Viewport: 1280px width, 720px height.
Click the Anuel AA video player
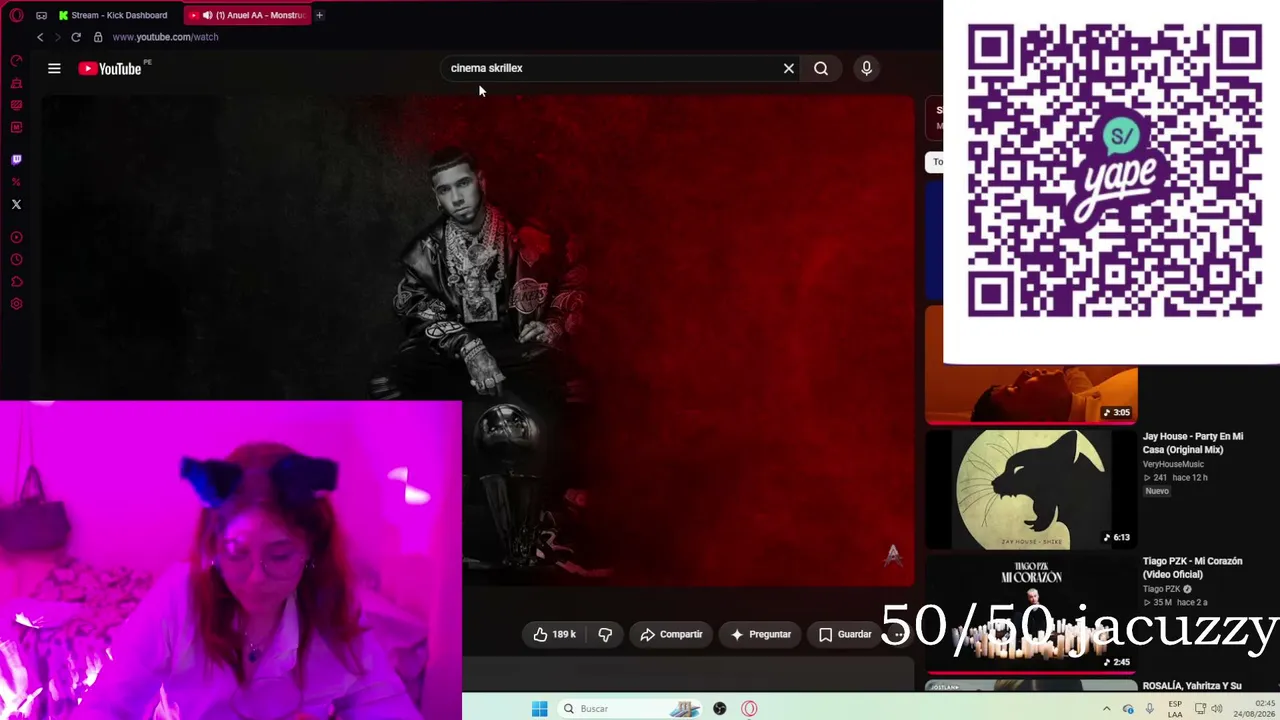click(477, 340)
